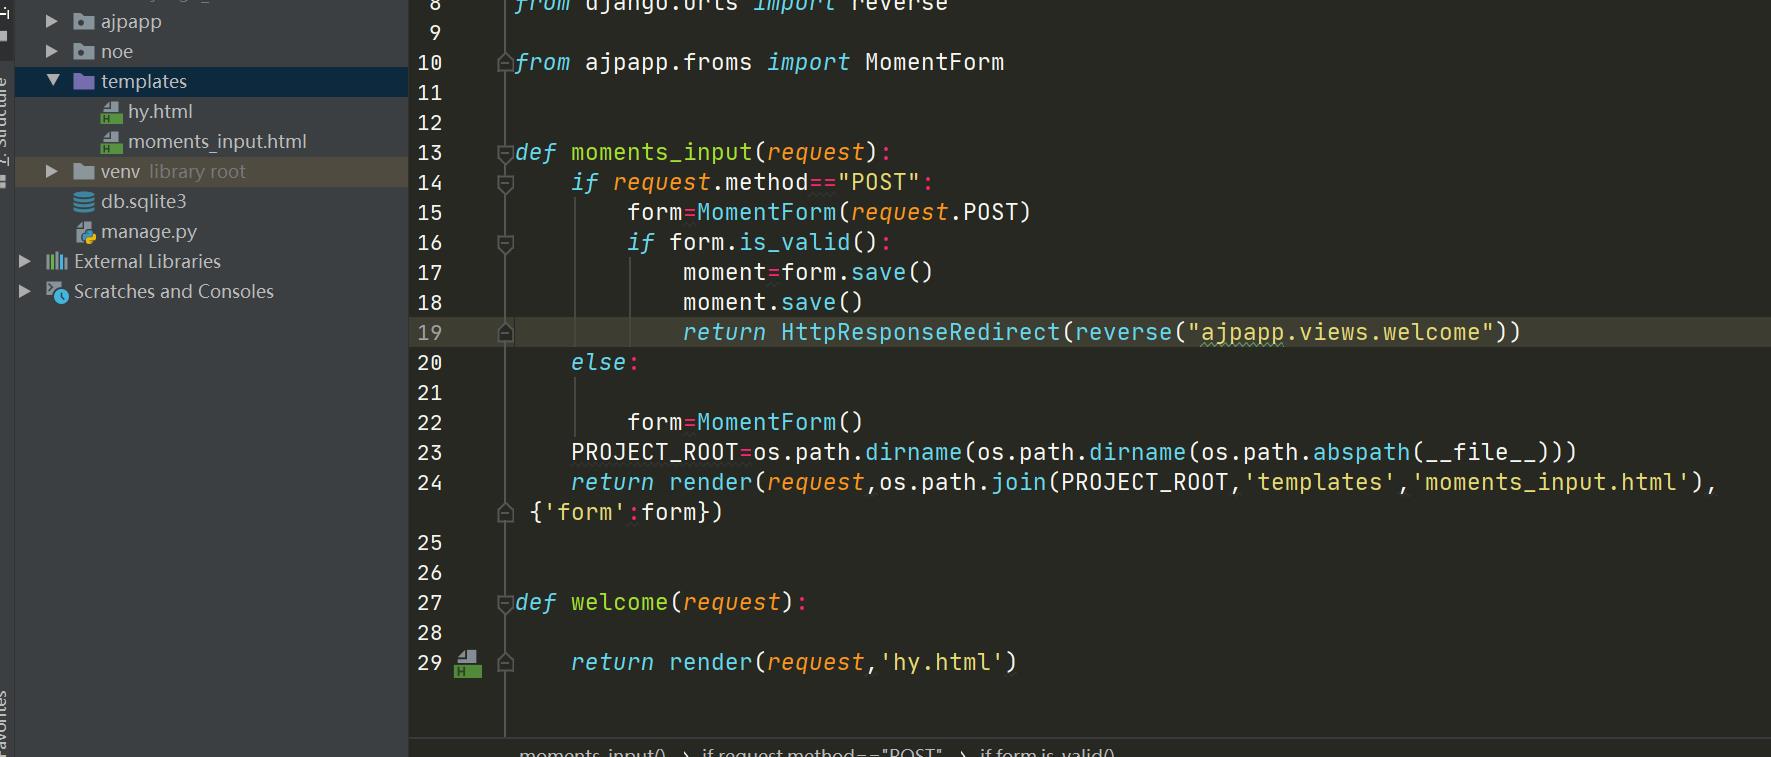Click the db.sqlite3 database icon
This screenshot has height=757, width=1771.
pyautogui.click(x=84, y=201)
